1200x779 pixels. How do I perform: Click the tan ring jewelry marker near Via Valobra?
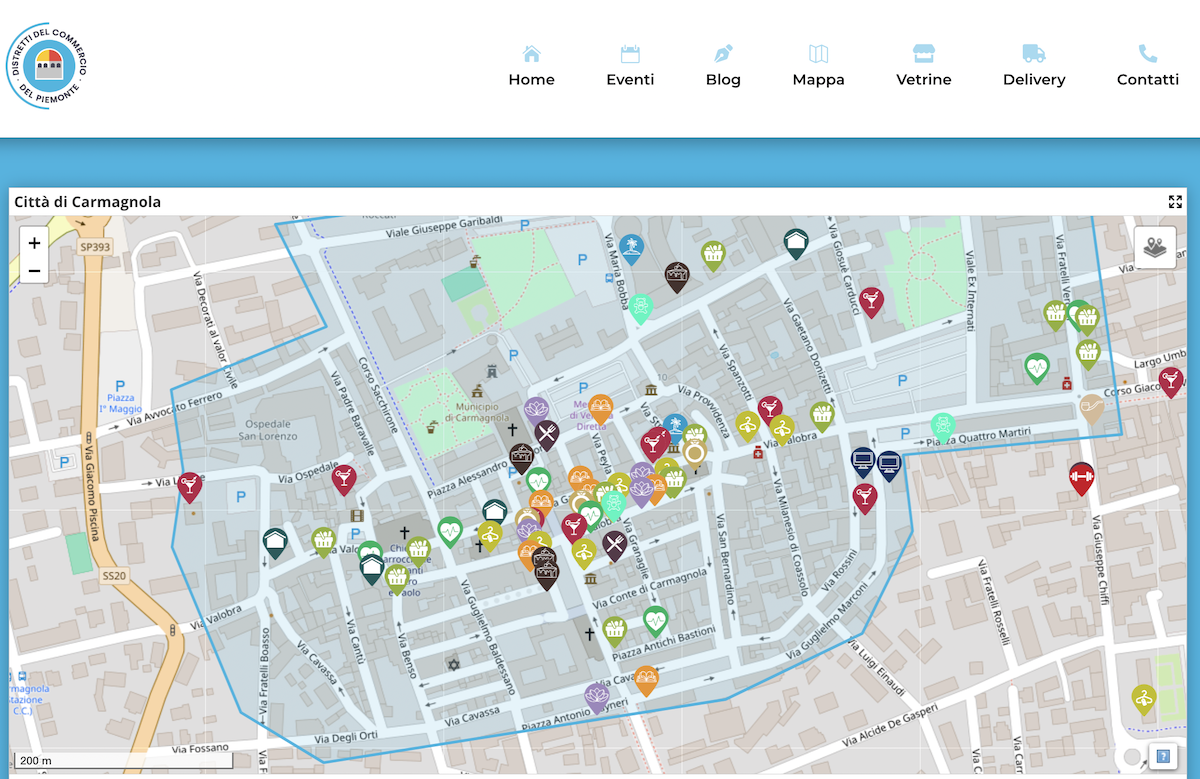point(695,454)
